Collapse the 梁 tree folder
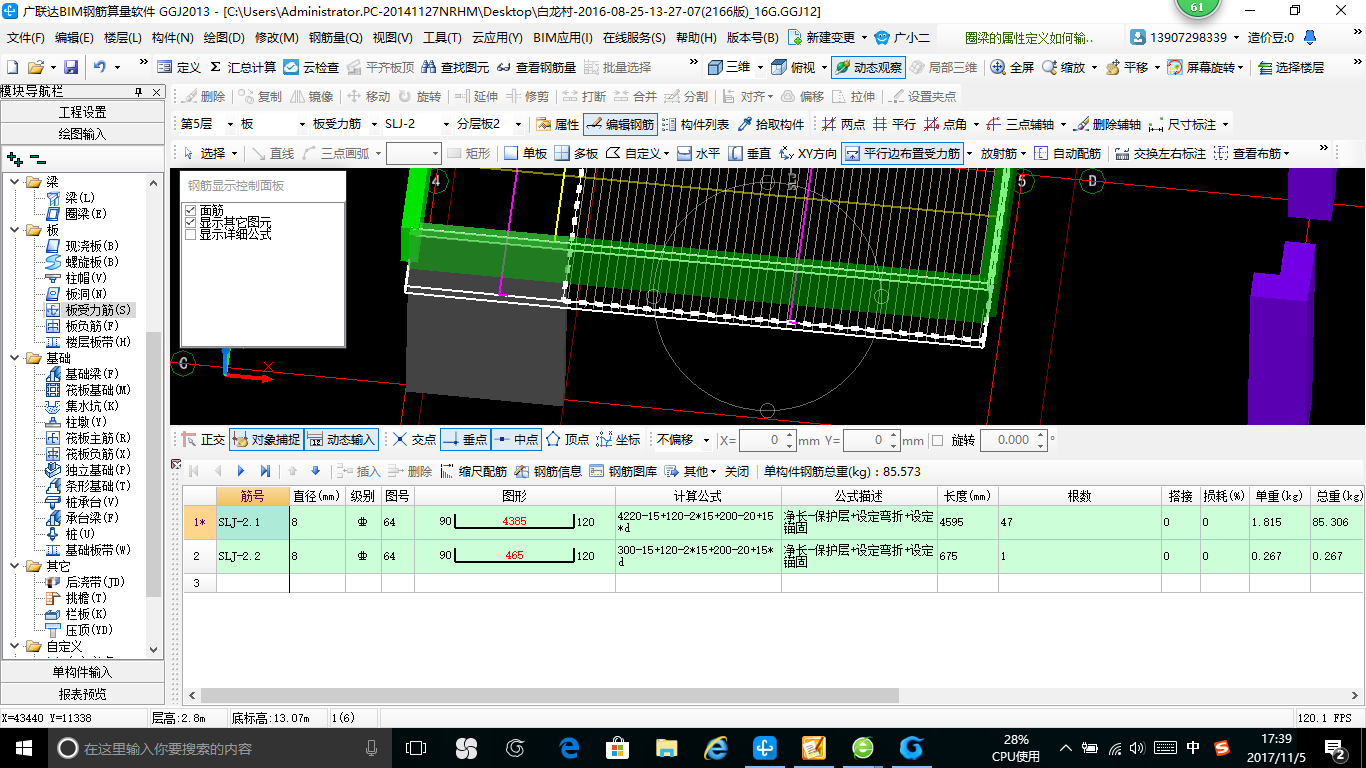The height and width of the screenshot is (768, 1366). click(x=14, y=182)
